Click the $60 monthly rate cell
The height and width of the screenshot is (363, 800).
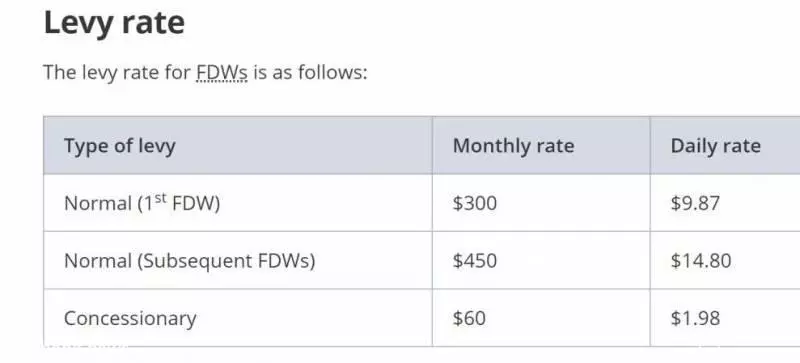469,319
